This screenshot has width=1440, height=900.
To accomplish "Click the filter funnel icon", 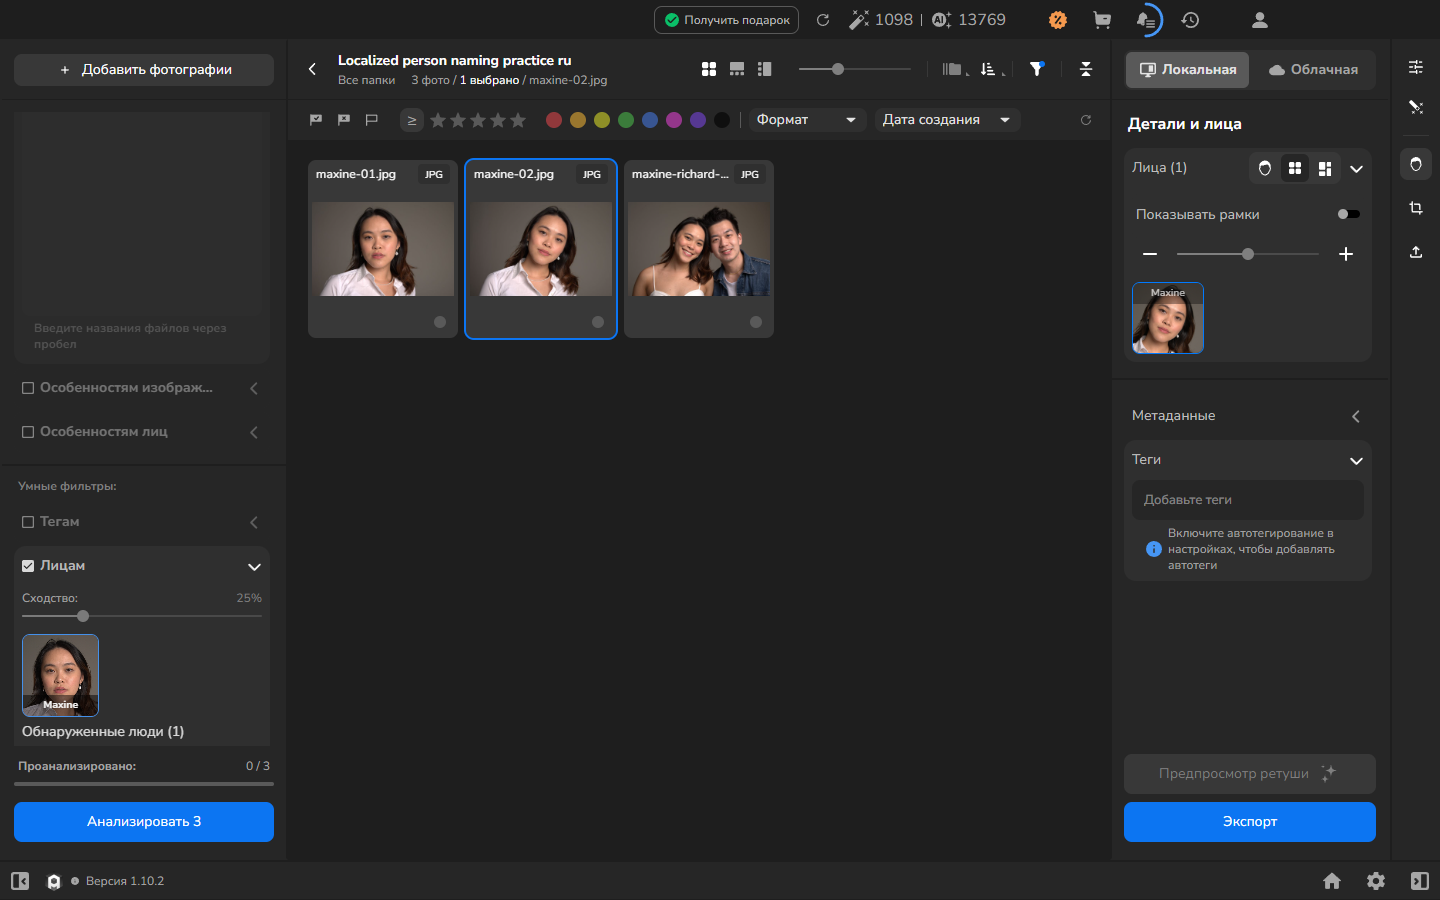I will (1037, 69).
